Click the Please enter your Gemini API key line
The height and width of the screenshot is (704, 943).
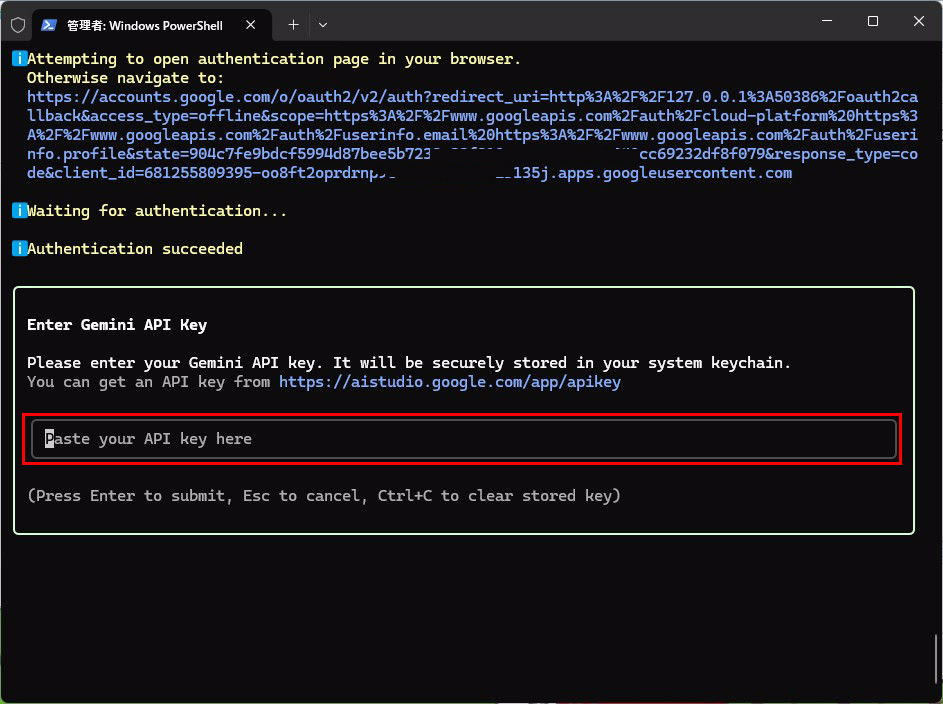point(409,363)
